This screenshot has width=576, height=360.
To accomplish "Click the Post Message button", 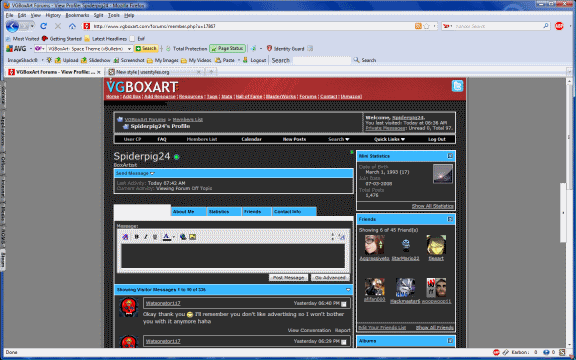I will pos(288,278).
